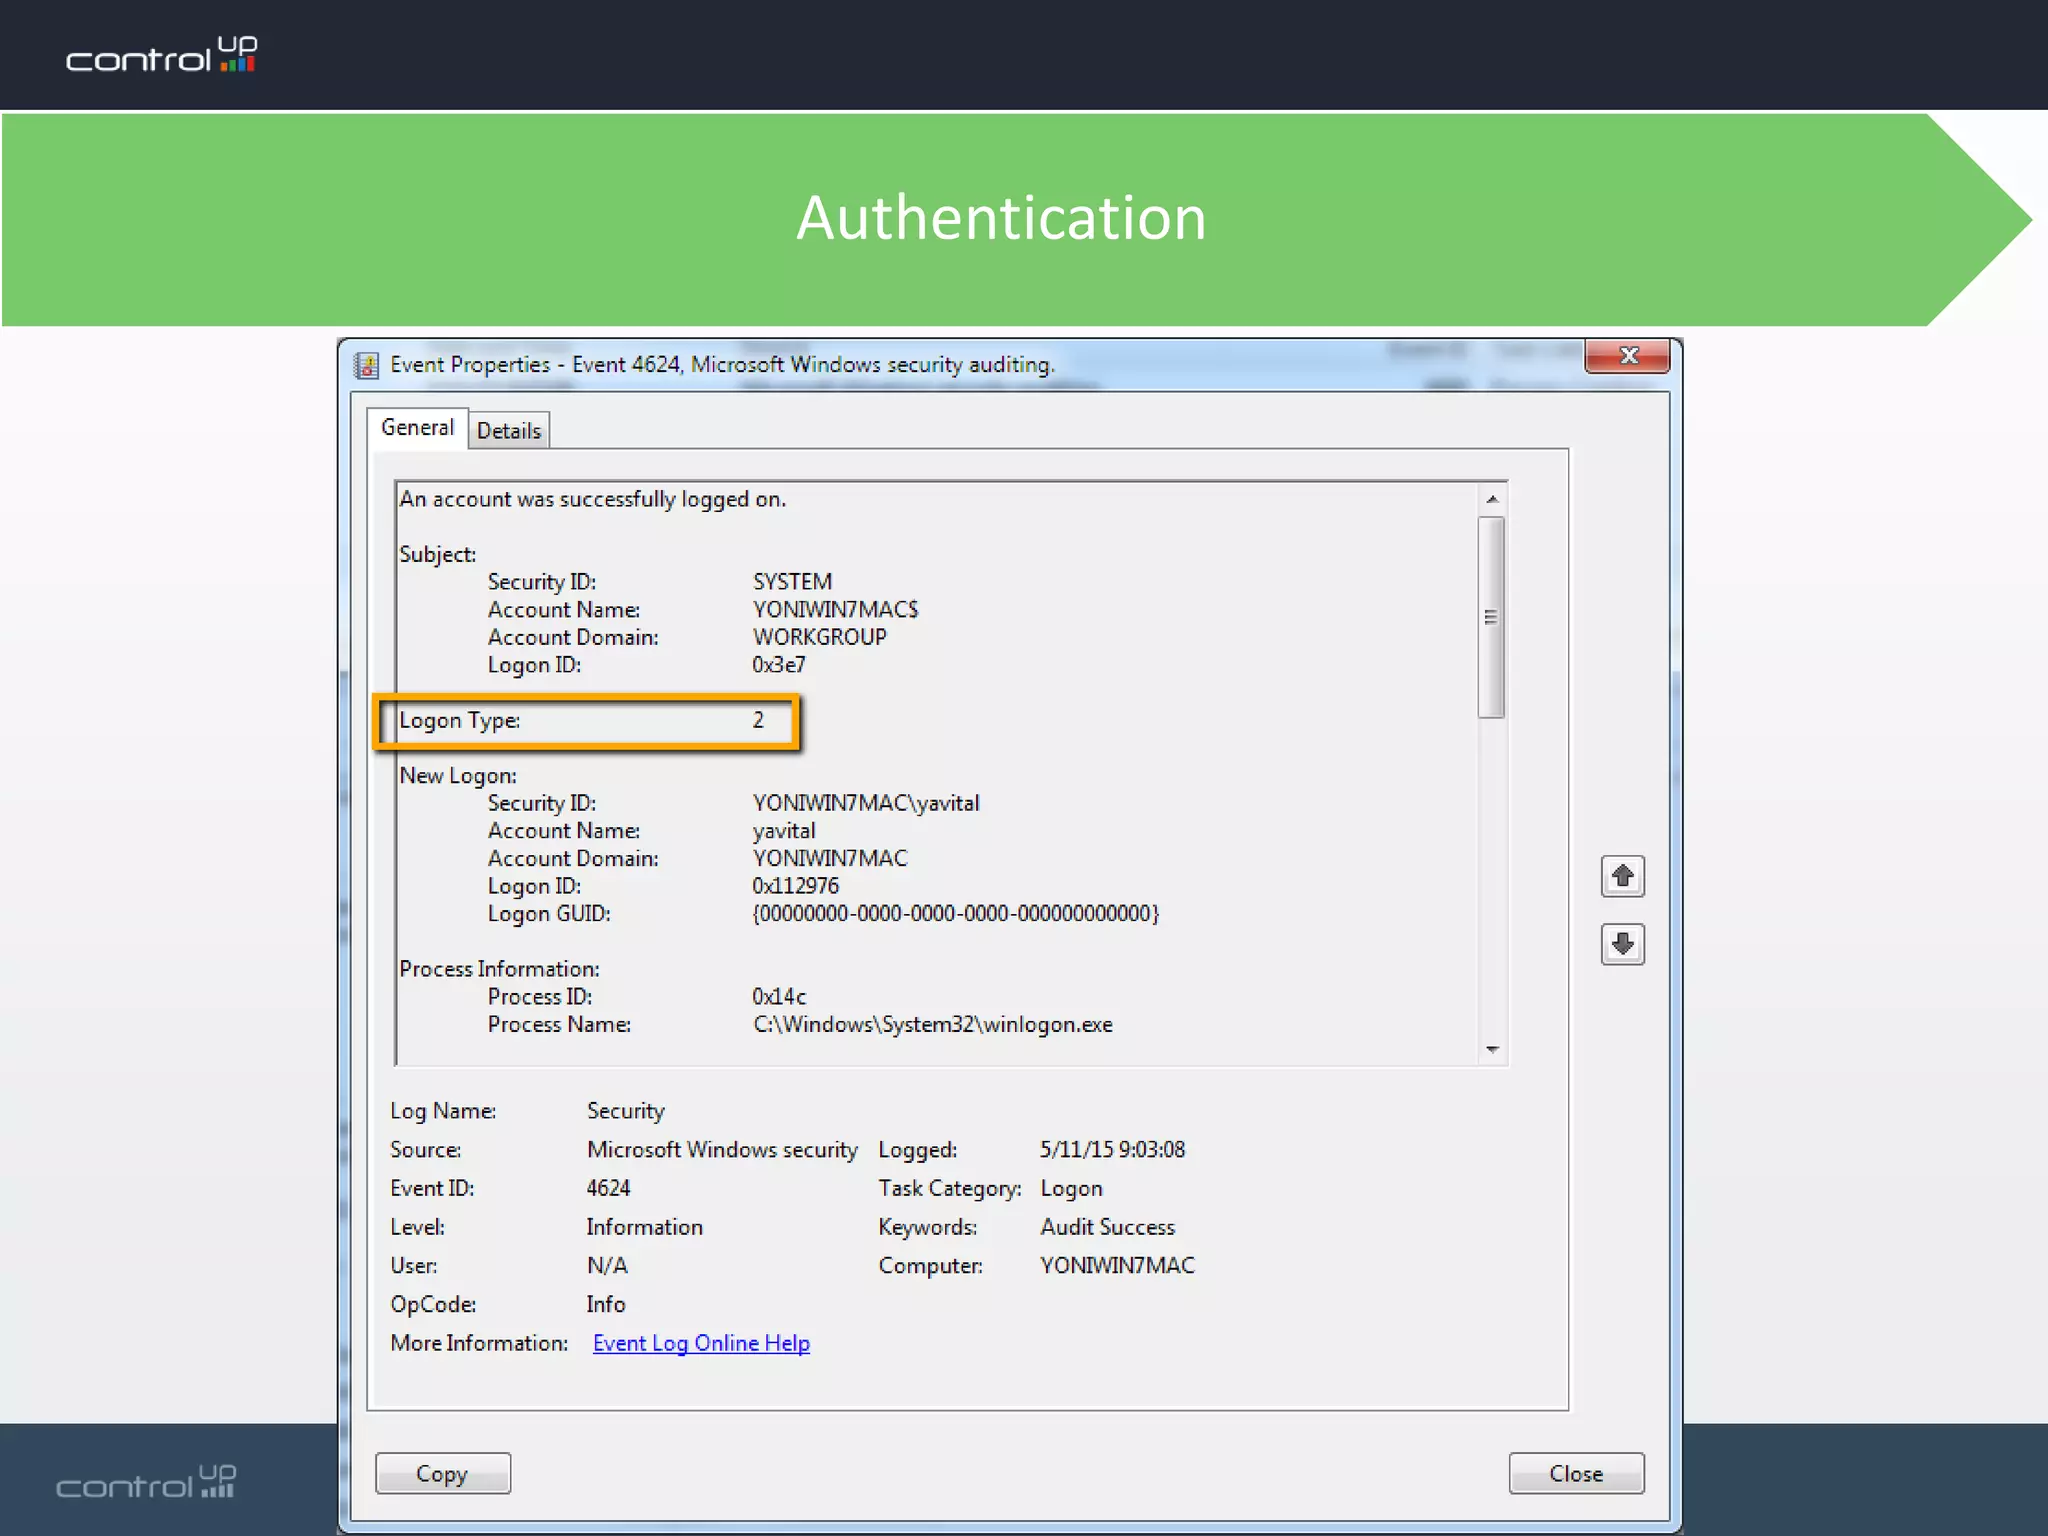Select the General tab
This screenshot has height=1536, width=2048.
click(x=417, y=428)
